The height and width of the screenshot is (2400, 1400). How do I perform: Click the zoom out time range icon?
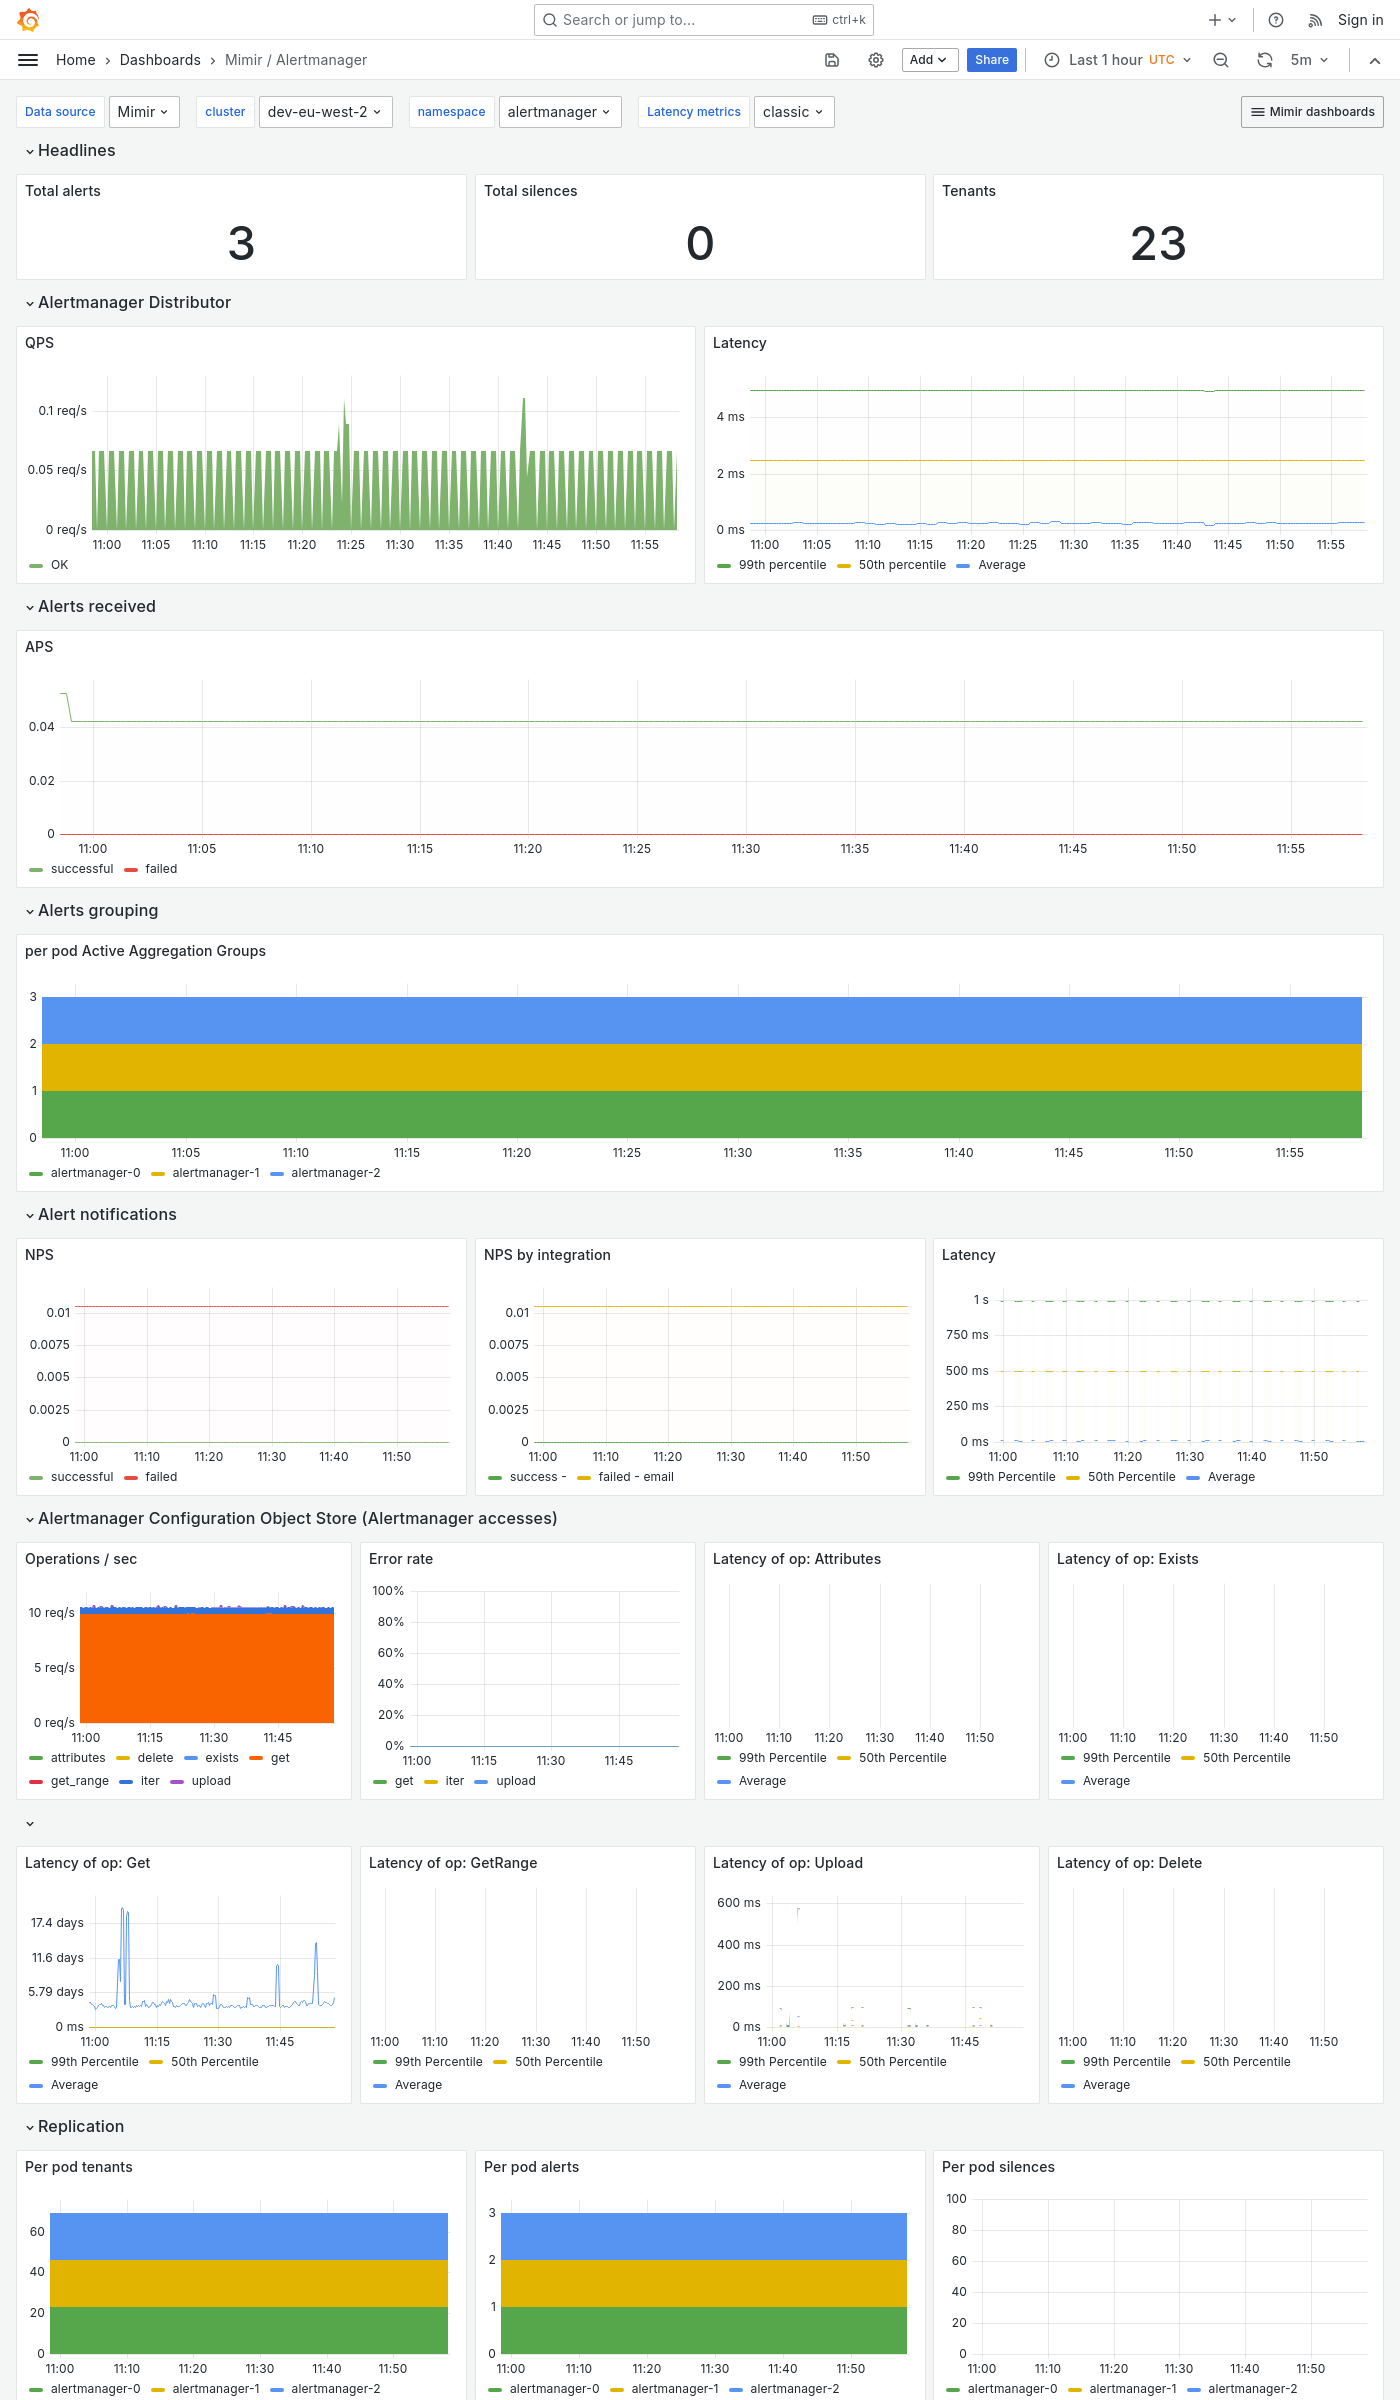click(1221, 60)
